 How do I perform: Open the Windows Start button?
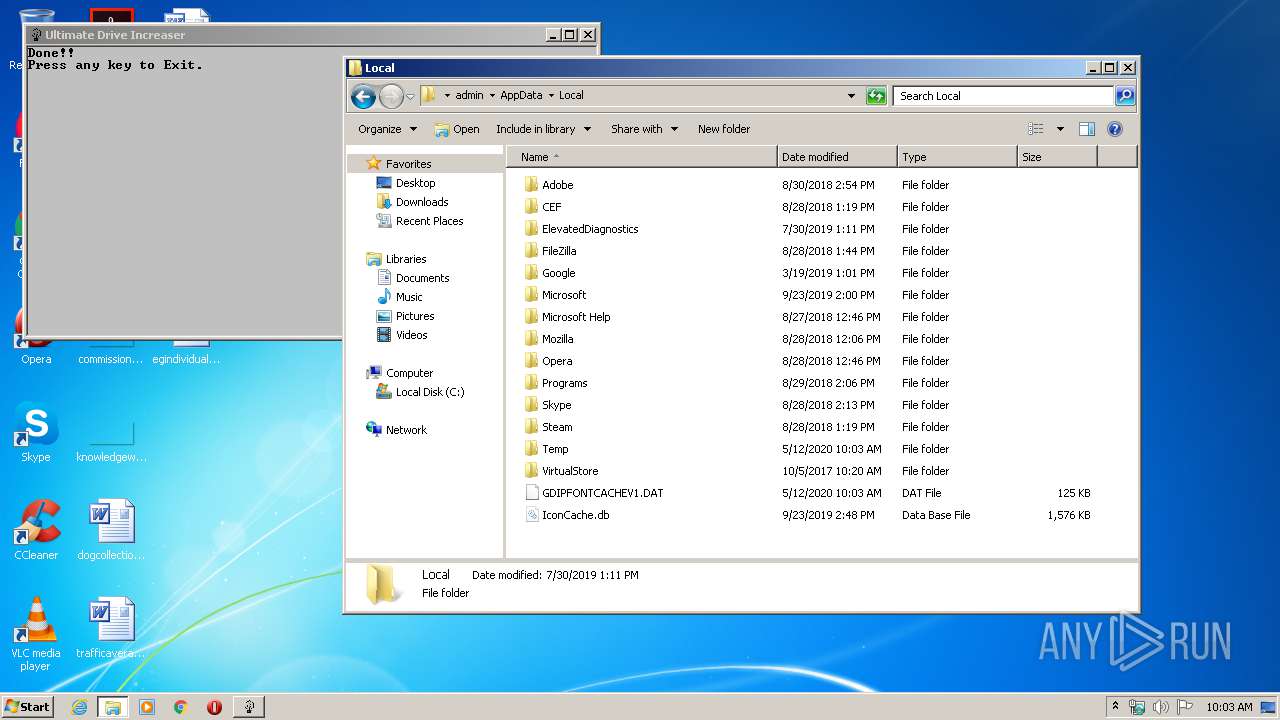28,706
